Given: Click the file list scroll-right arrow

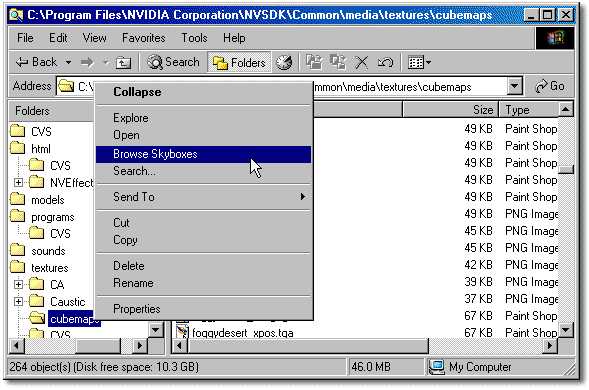Looking at the screenshot, I should pos(550,345).
